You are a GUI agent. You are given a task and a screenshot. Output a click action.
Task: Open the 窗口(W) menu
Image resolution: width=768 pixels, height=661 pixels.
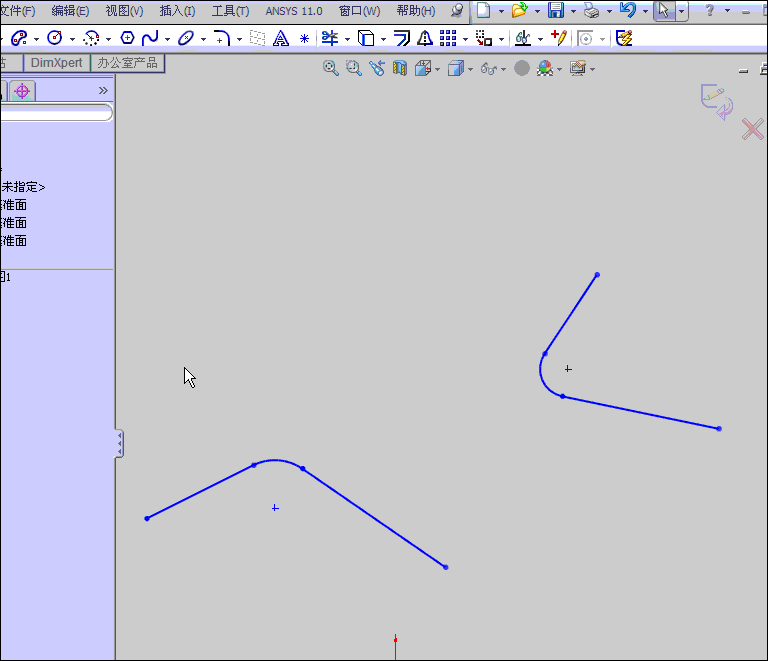[360, 11]
